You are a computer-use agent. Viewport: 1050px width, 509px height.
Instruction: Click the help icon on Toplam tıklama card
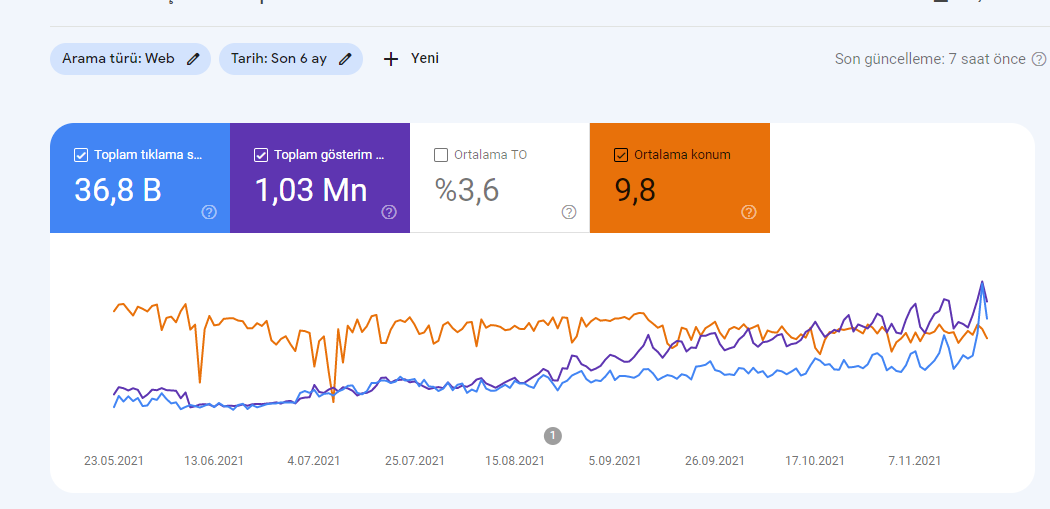pos(209,212)
